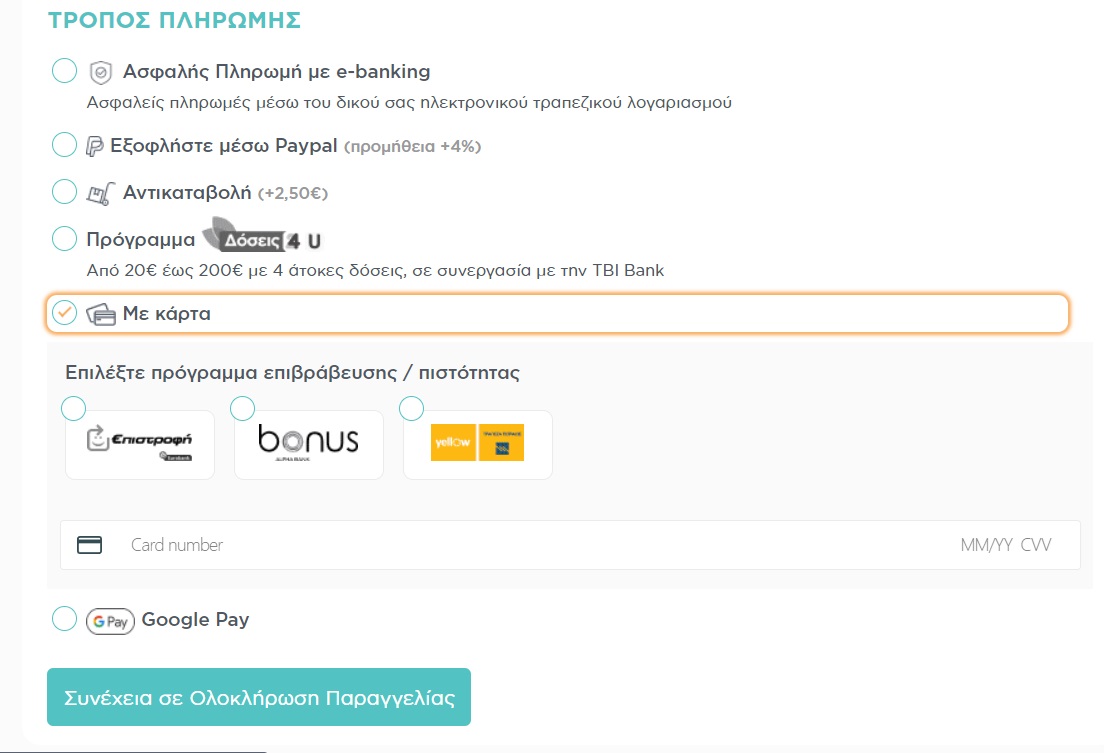Click the Δόσεις 4 U logo
The height and width of the screenshot is (753, 1104).
click(x=262, y=237)
